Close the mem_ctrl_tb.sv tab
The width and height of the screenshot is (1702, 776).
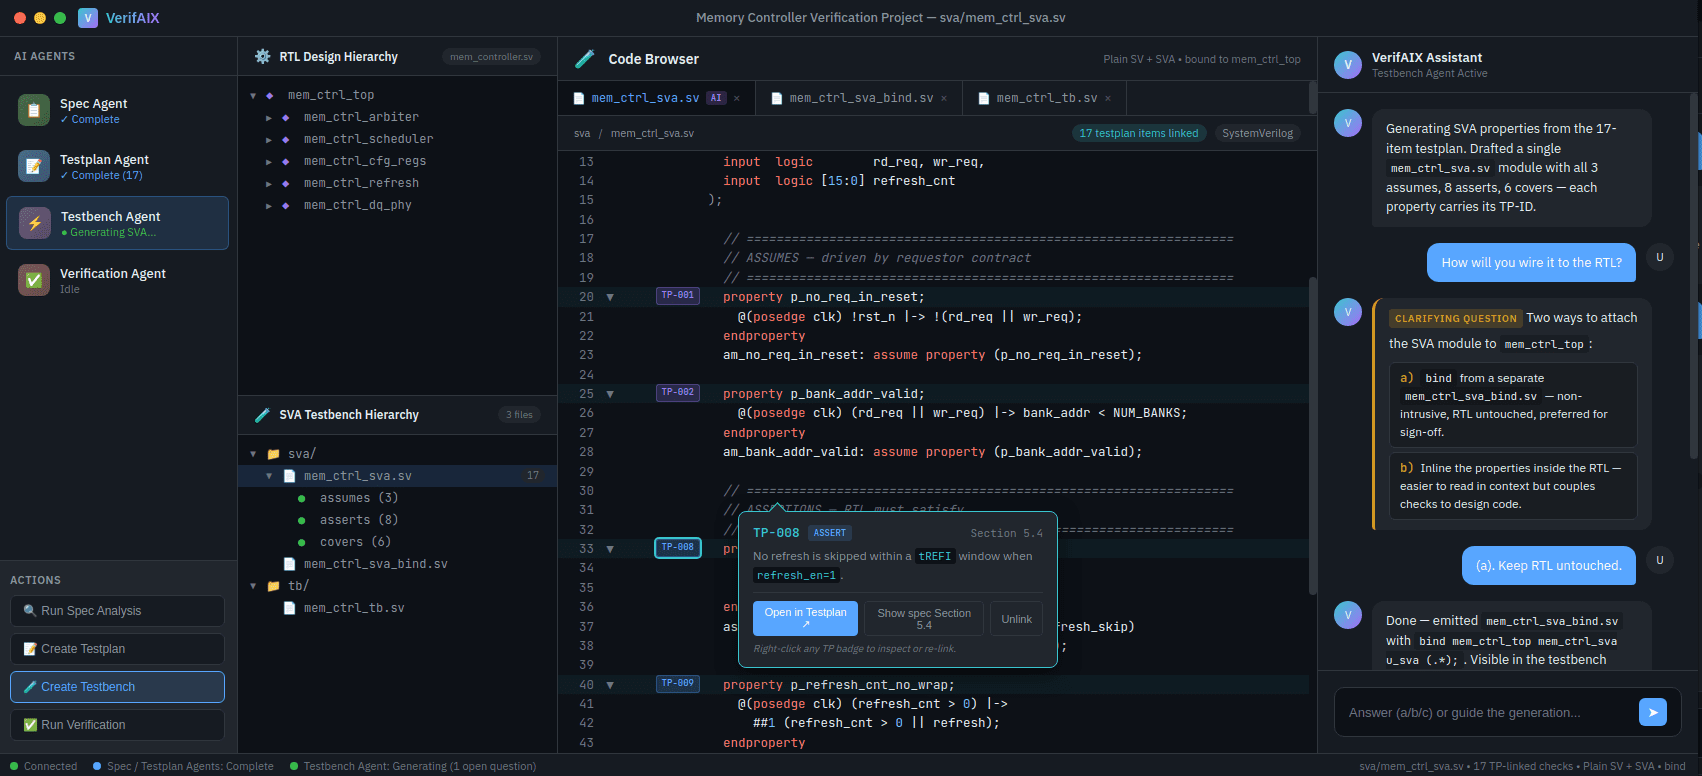tap(1108, 98)
